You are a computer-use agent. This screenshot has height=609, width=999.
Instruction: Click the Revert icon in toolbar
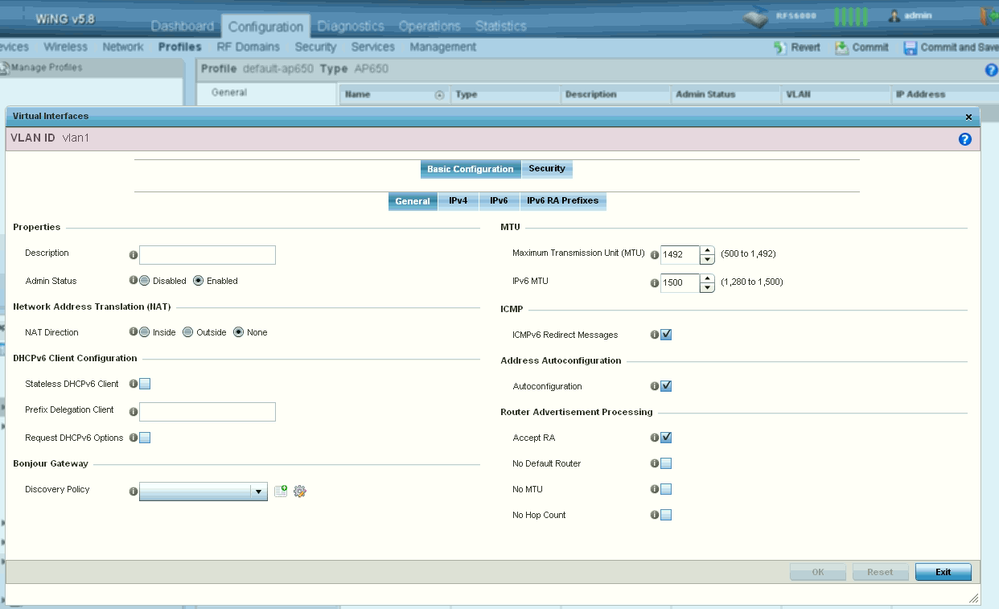tap(781, 47)
